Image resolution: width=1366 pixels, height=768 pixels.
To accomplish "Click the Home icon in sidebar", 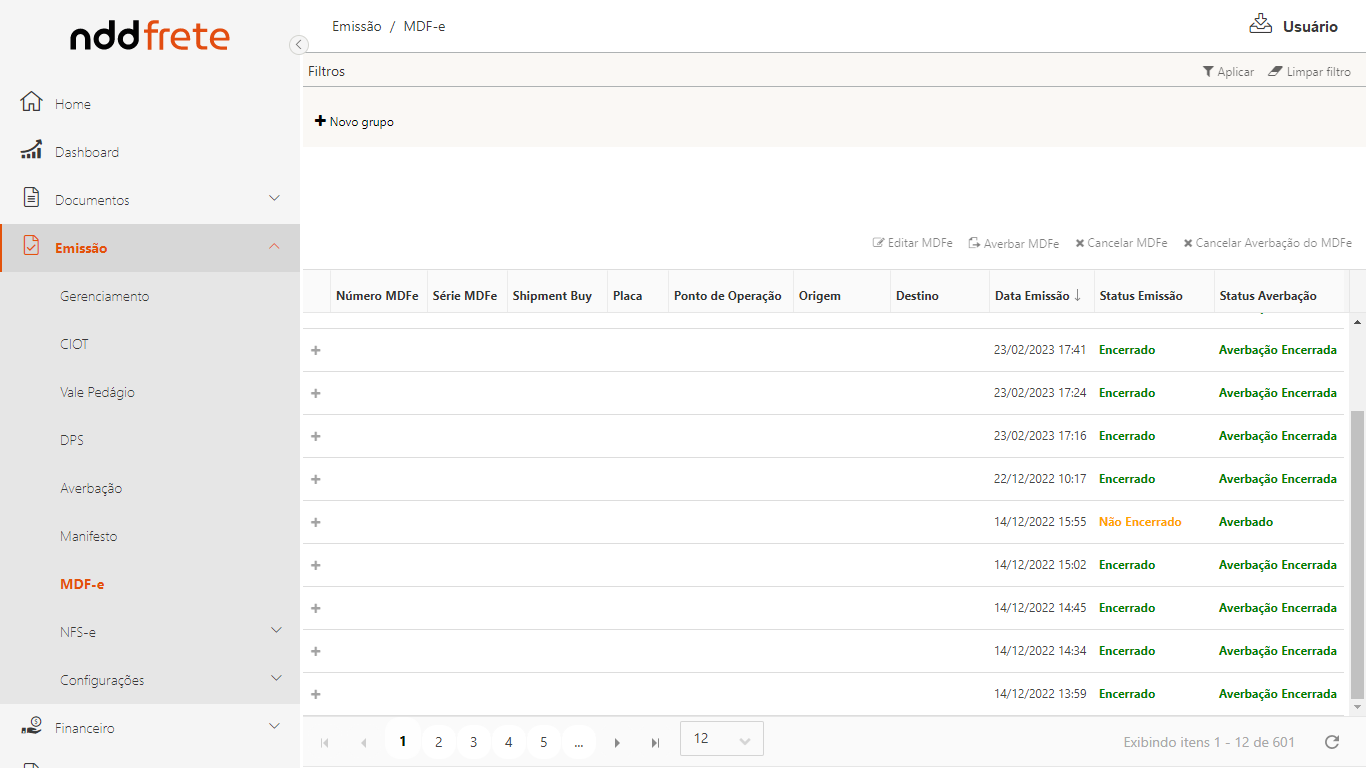I will [x=31, y=102].
